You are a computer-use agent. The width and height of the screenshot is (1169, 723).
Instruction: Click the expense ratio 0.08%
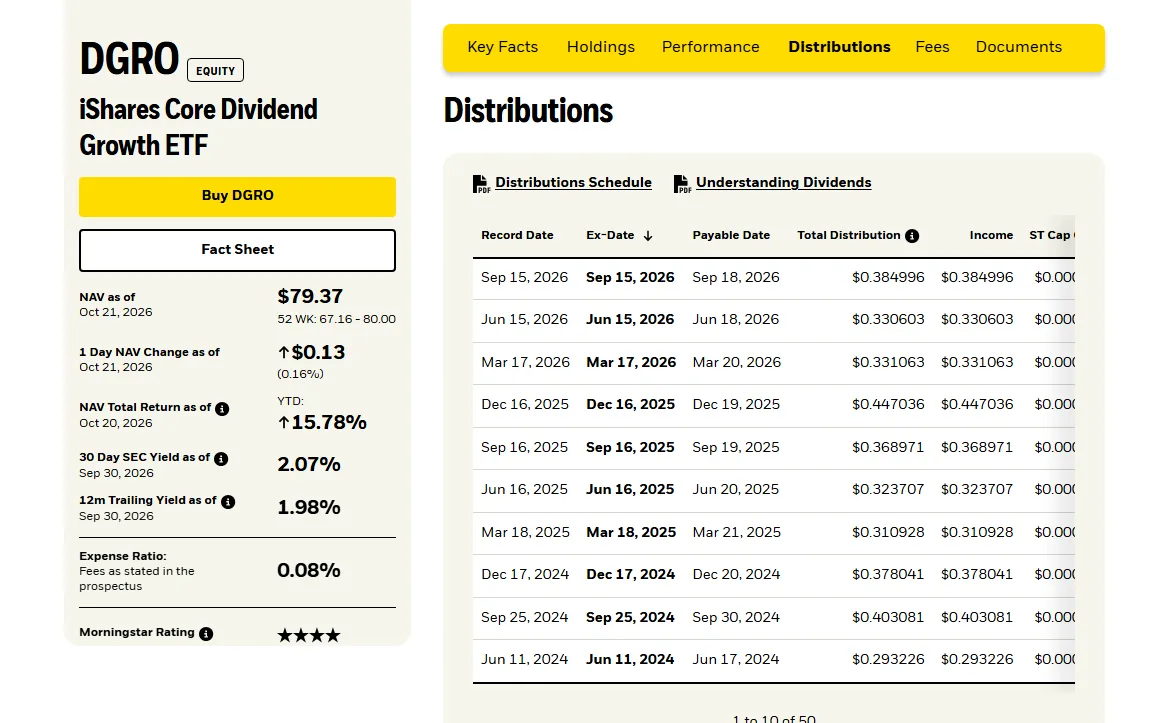309,570
